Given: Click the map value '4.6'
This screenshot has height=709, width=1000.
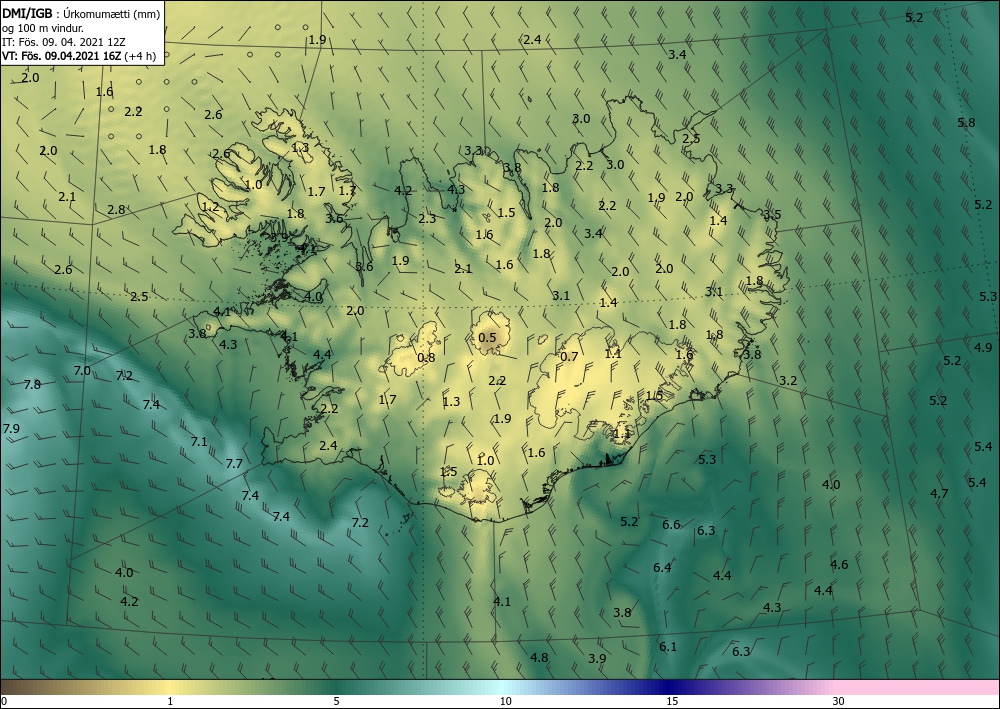Looking at the screenshot, I should click(839, 564).
